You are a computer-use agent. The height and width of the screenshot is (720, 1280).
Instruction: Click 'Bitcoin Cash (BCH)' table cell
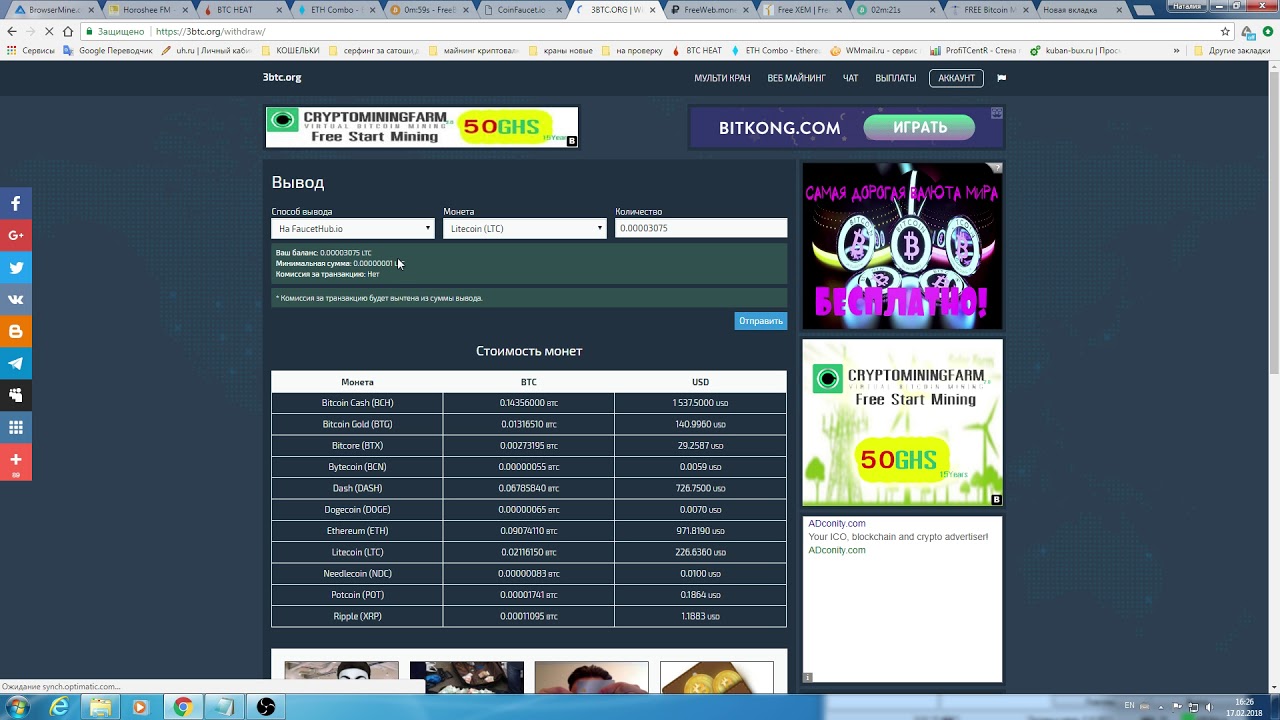point(357,403)
